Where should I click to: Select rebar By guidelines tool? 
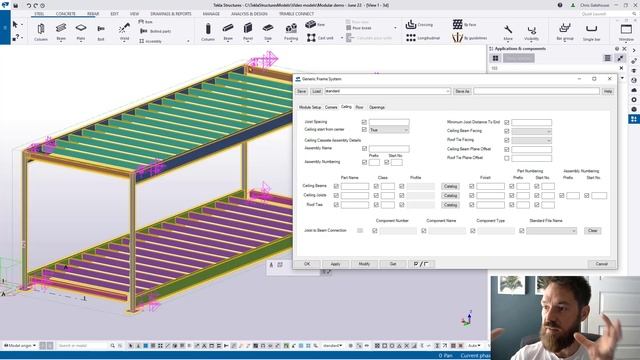[469, 38]
